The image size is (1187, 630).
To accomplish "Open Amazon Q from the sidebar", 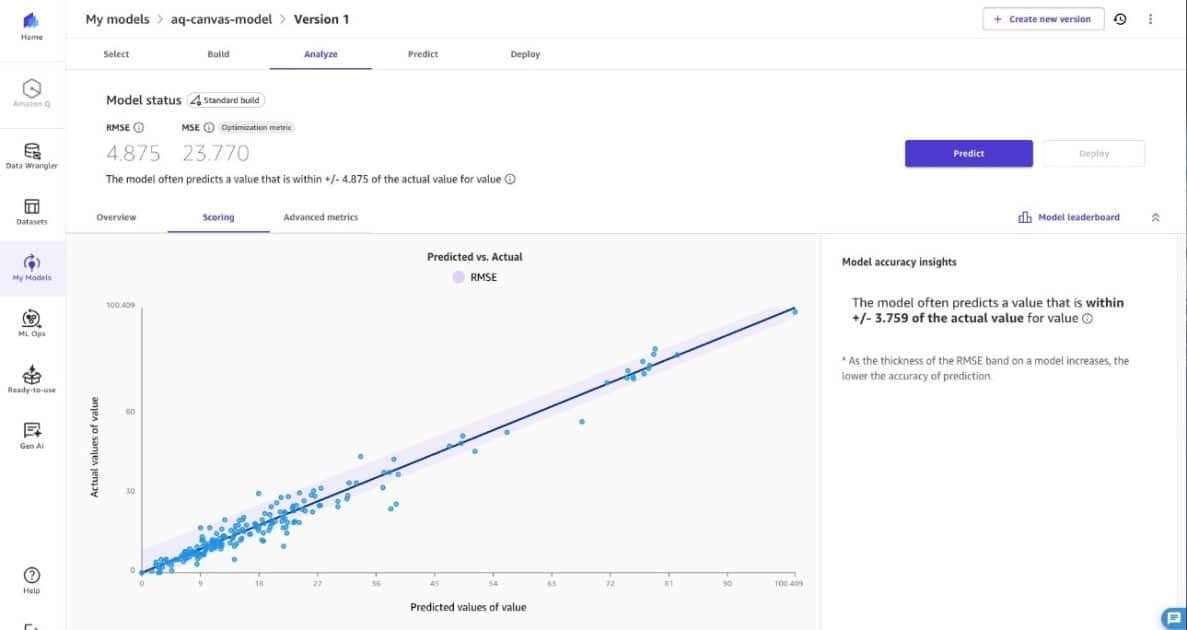I will [32, 92].
